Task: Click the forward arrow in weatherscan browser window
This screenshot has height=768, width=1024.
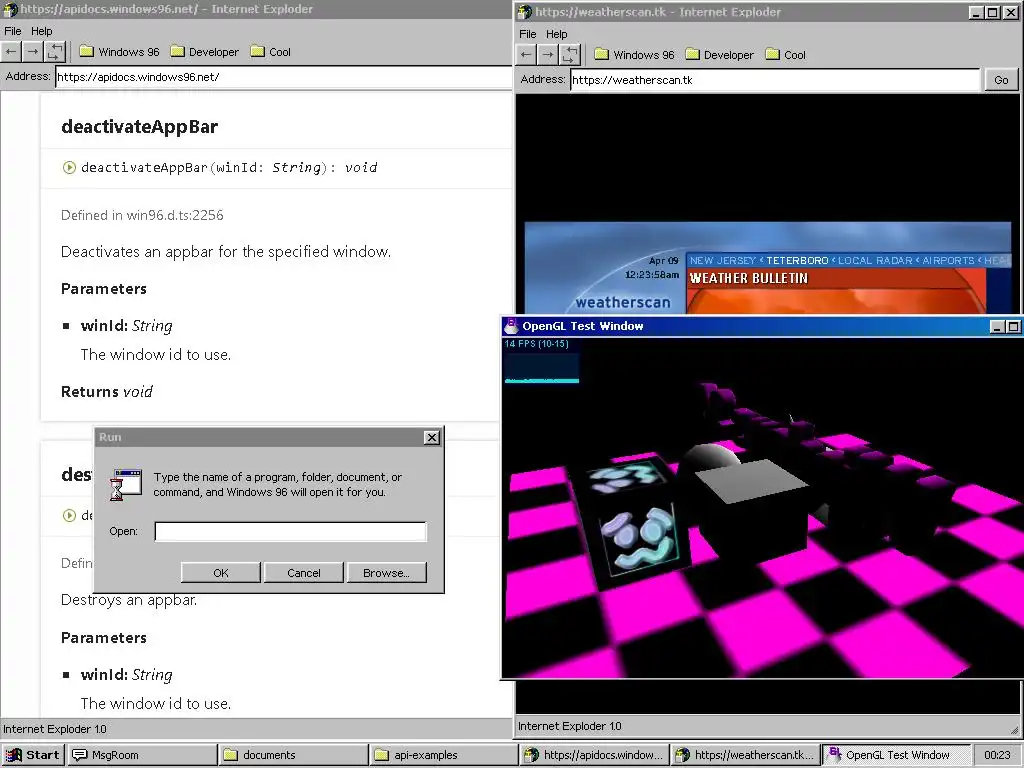Action: click(x=549, y=55)
